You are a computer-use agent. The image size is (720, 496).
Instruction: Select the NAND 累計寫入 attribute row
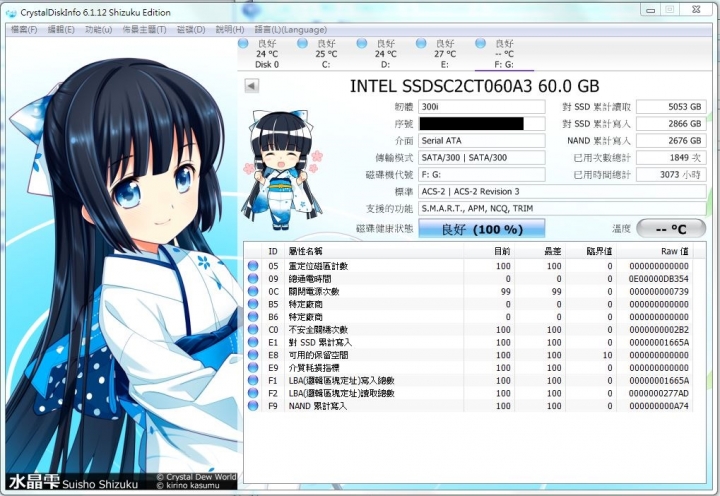coord(468,406)
